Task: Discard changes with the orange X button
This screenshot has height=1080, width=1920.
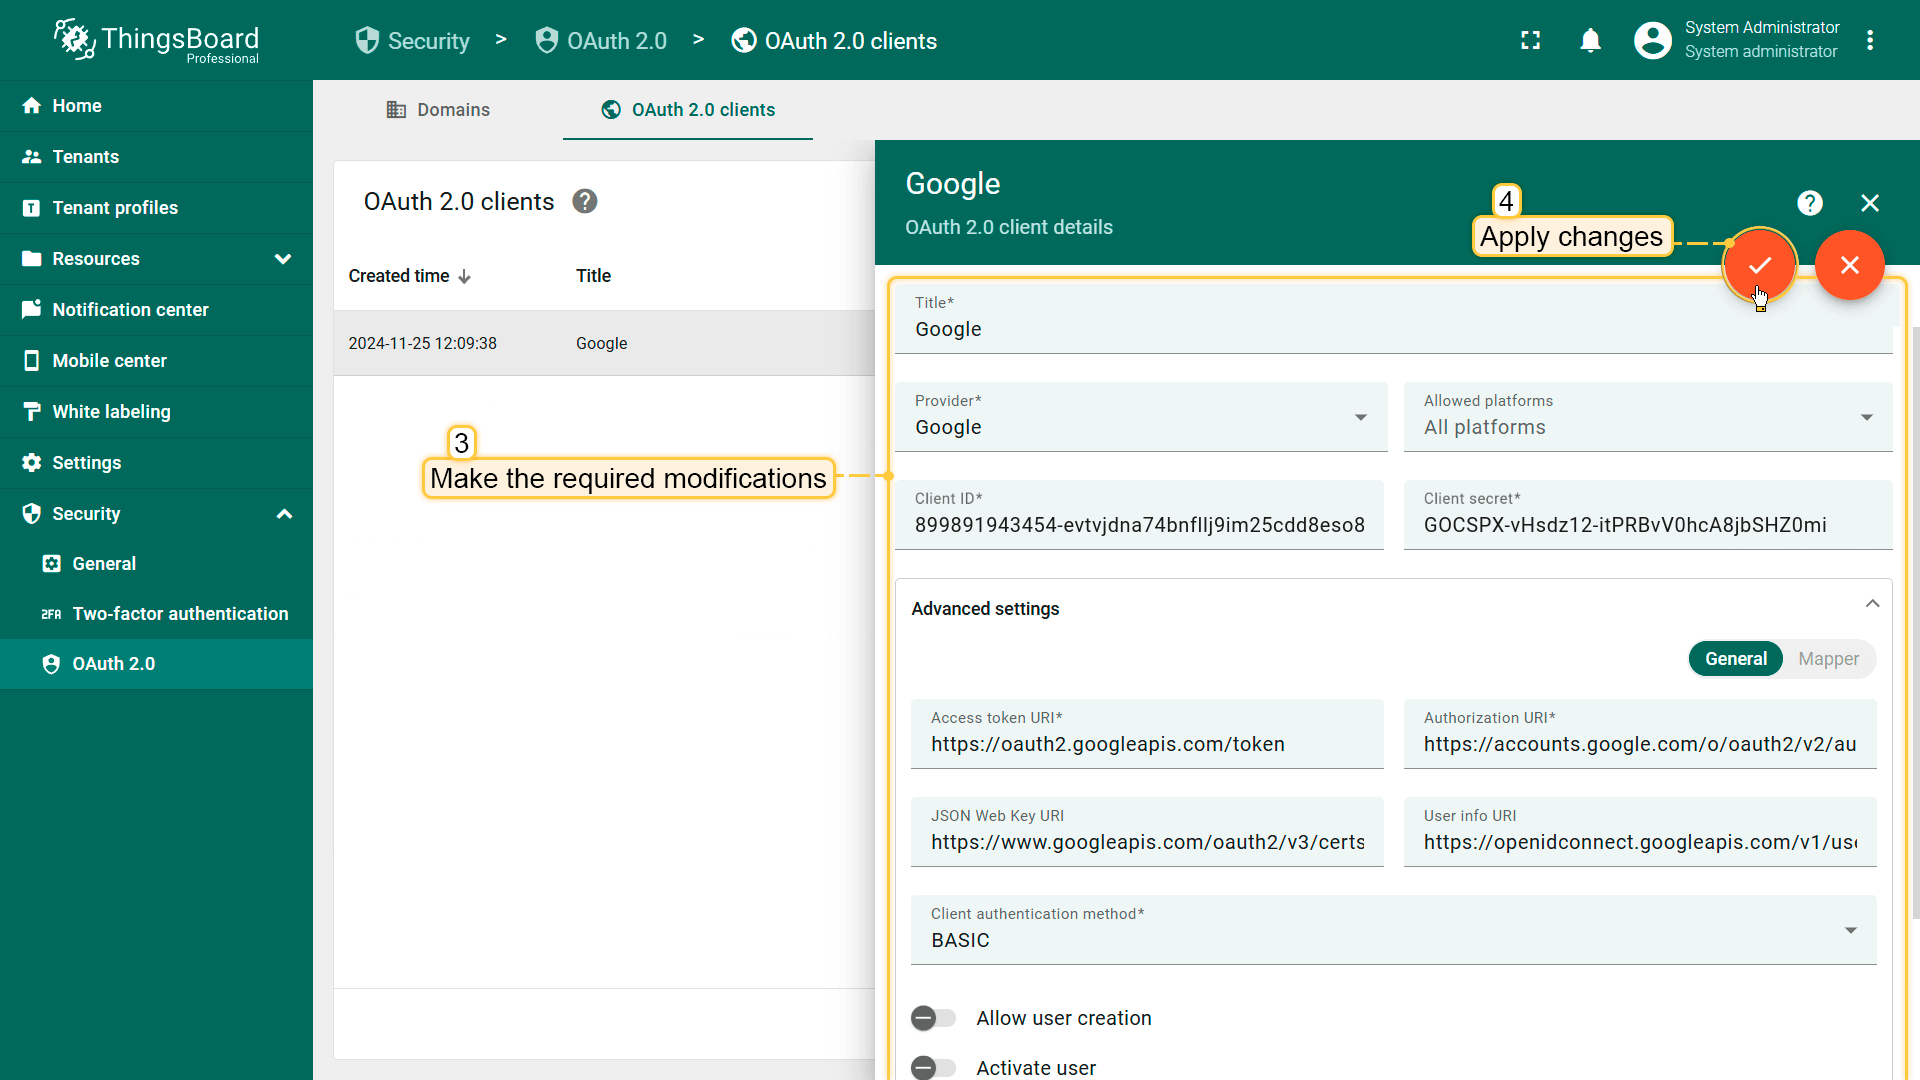Action: pyautogui.click(x=1850, y=265)
